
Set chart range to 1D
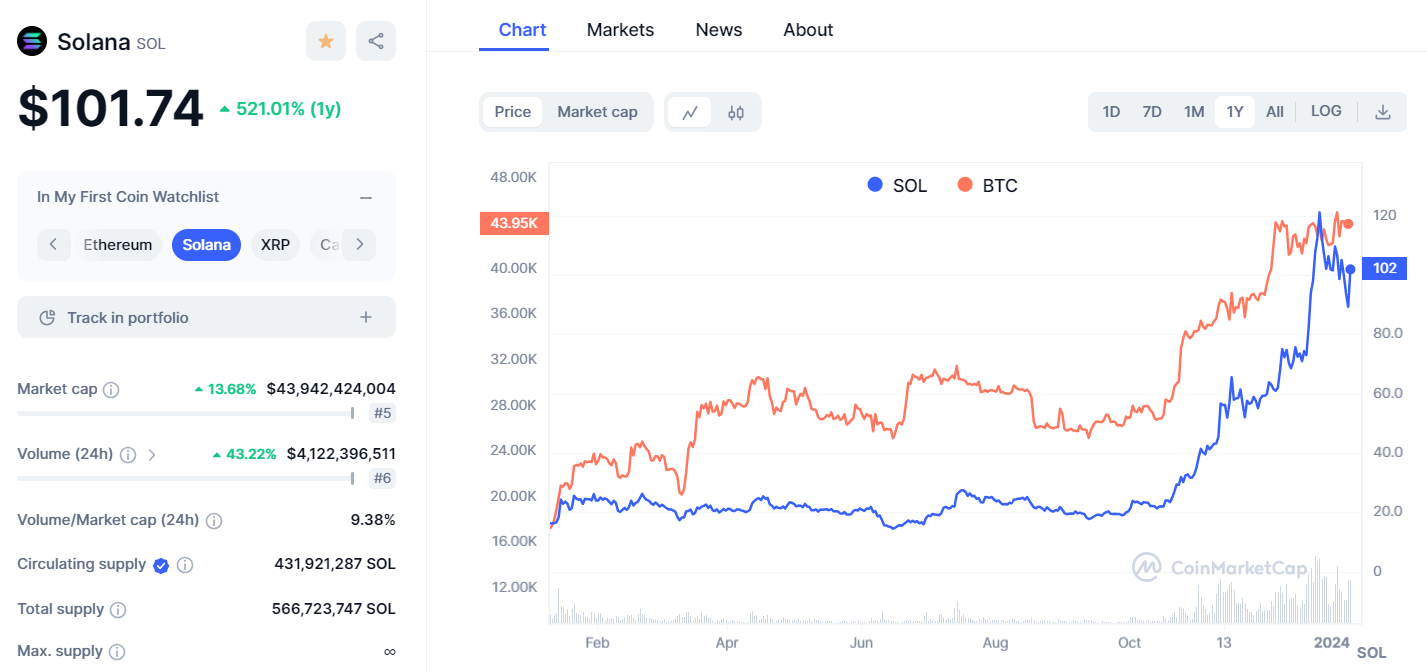tap(1111, 112)
